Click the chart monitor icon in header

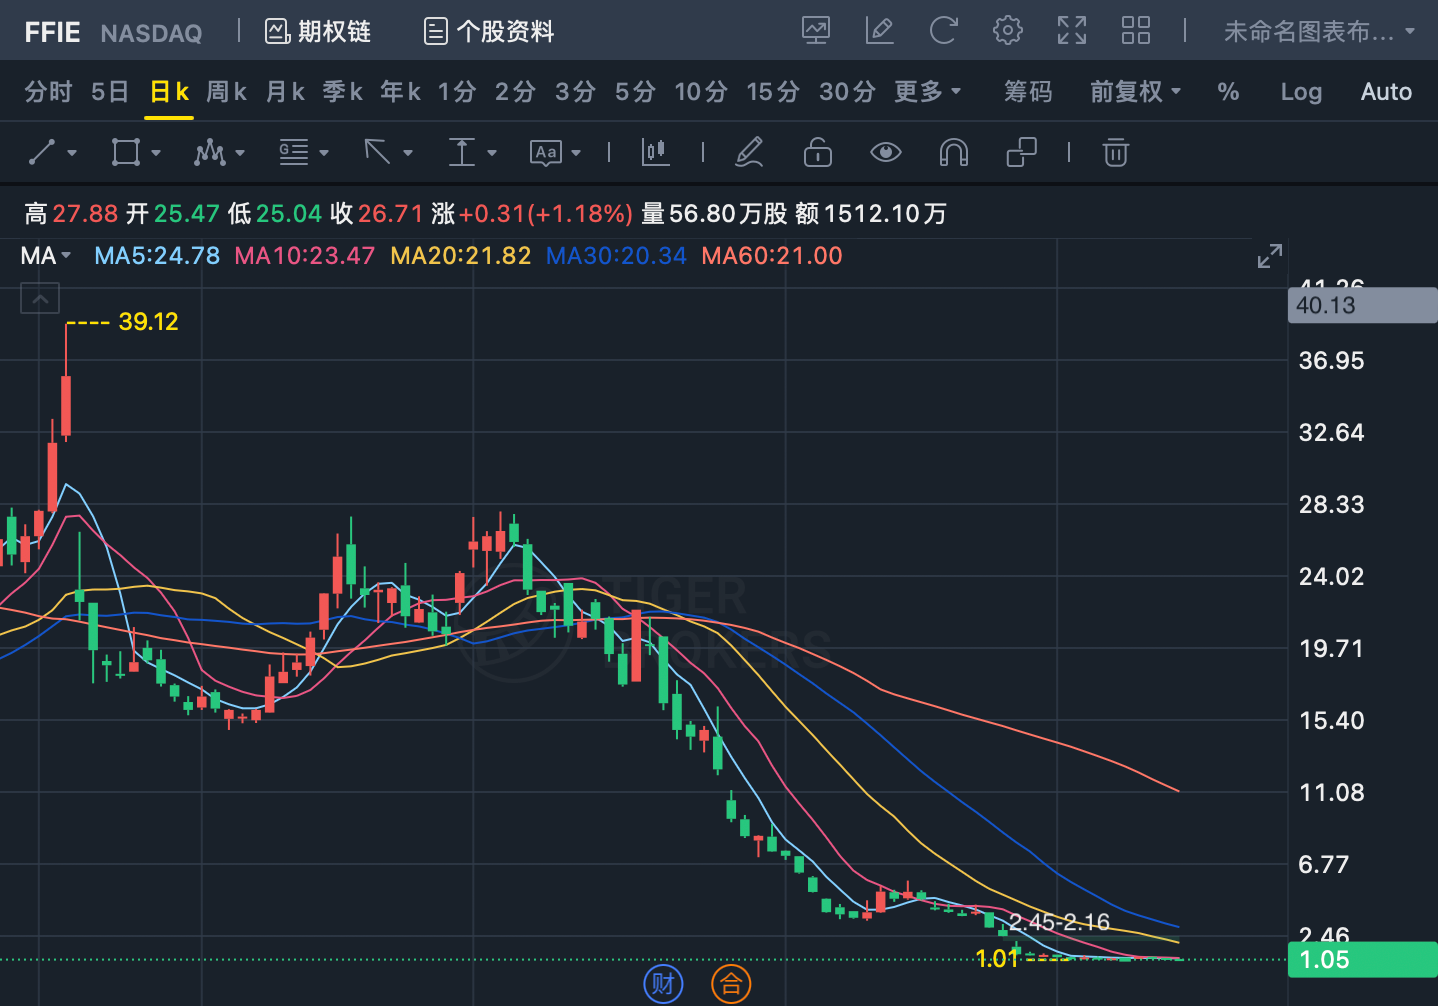click(816, 31)
